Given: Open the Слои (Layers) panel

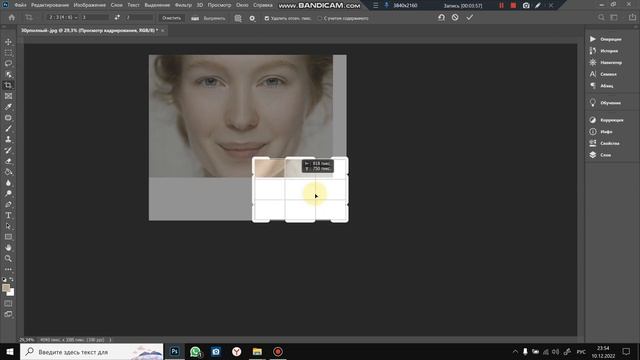Looking at the screenshot, I should point(600,155).
